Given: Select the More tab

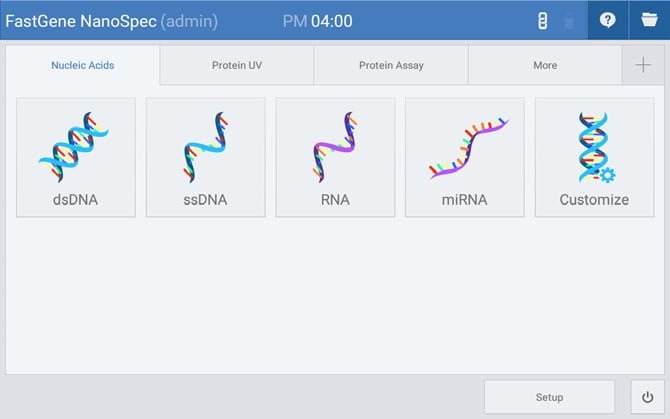Looking at the screenshot, I should (x=545, y=65).
